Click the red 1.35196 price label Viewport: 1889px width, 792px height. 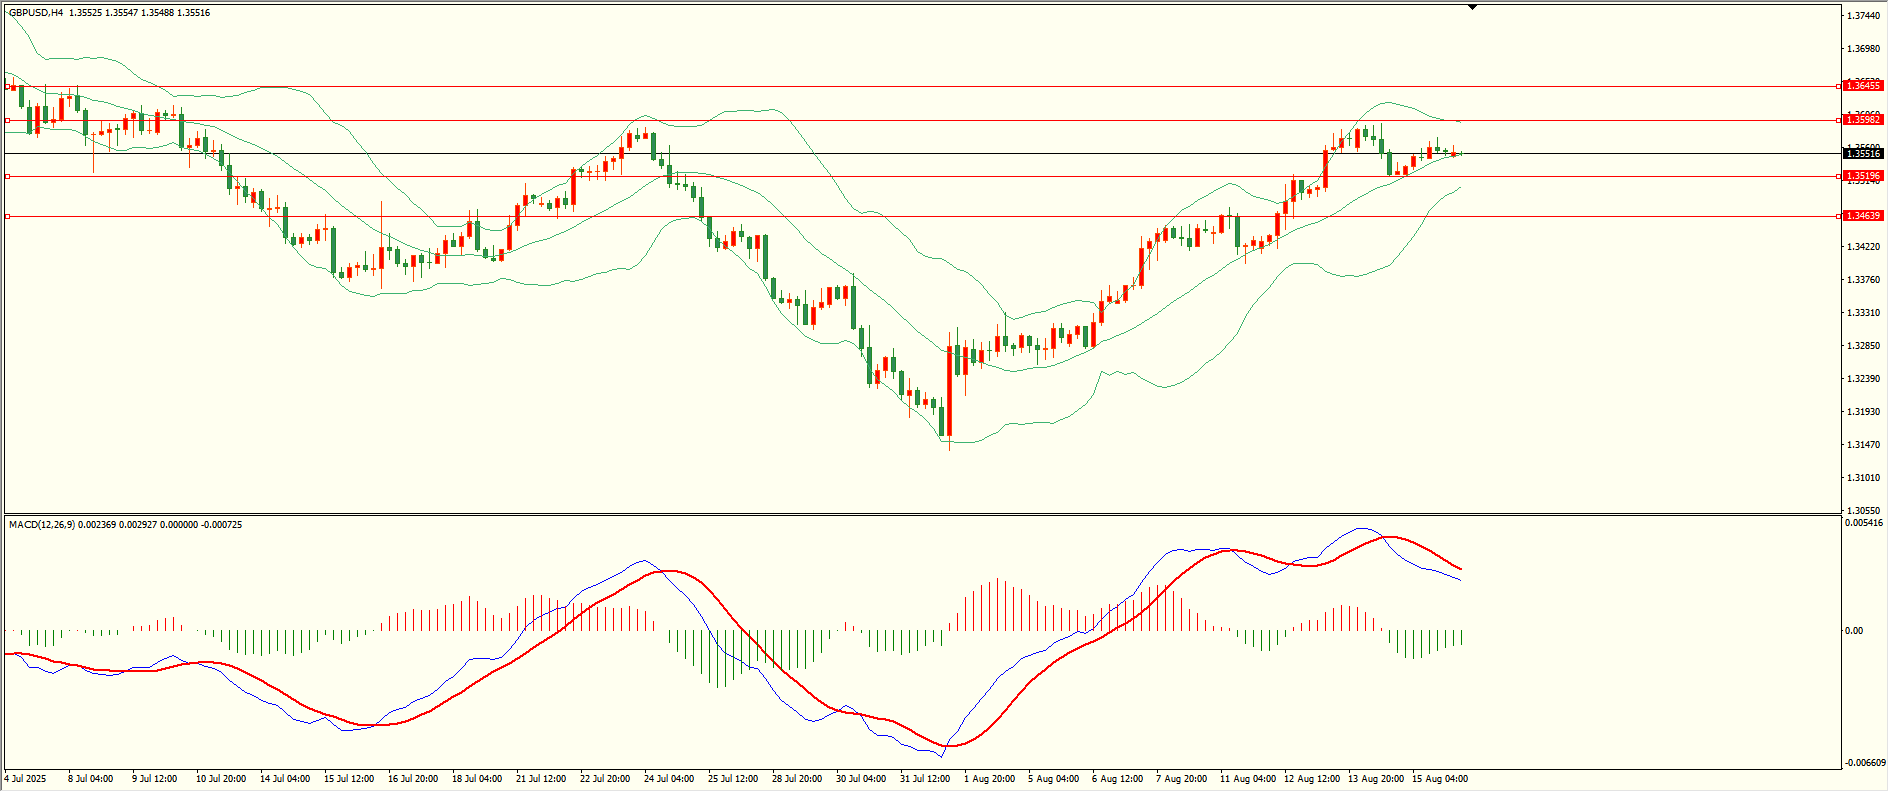(1863, 176)
